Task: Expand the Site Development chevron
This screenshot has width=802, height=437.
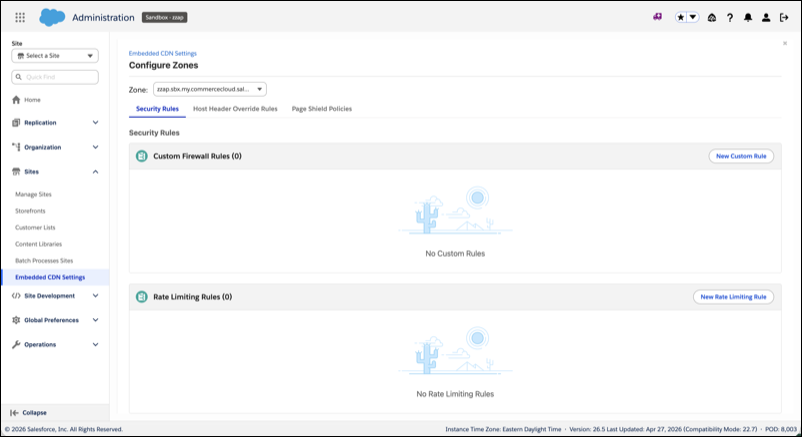Action: [95, 296]
